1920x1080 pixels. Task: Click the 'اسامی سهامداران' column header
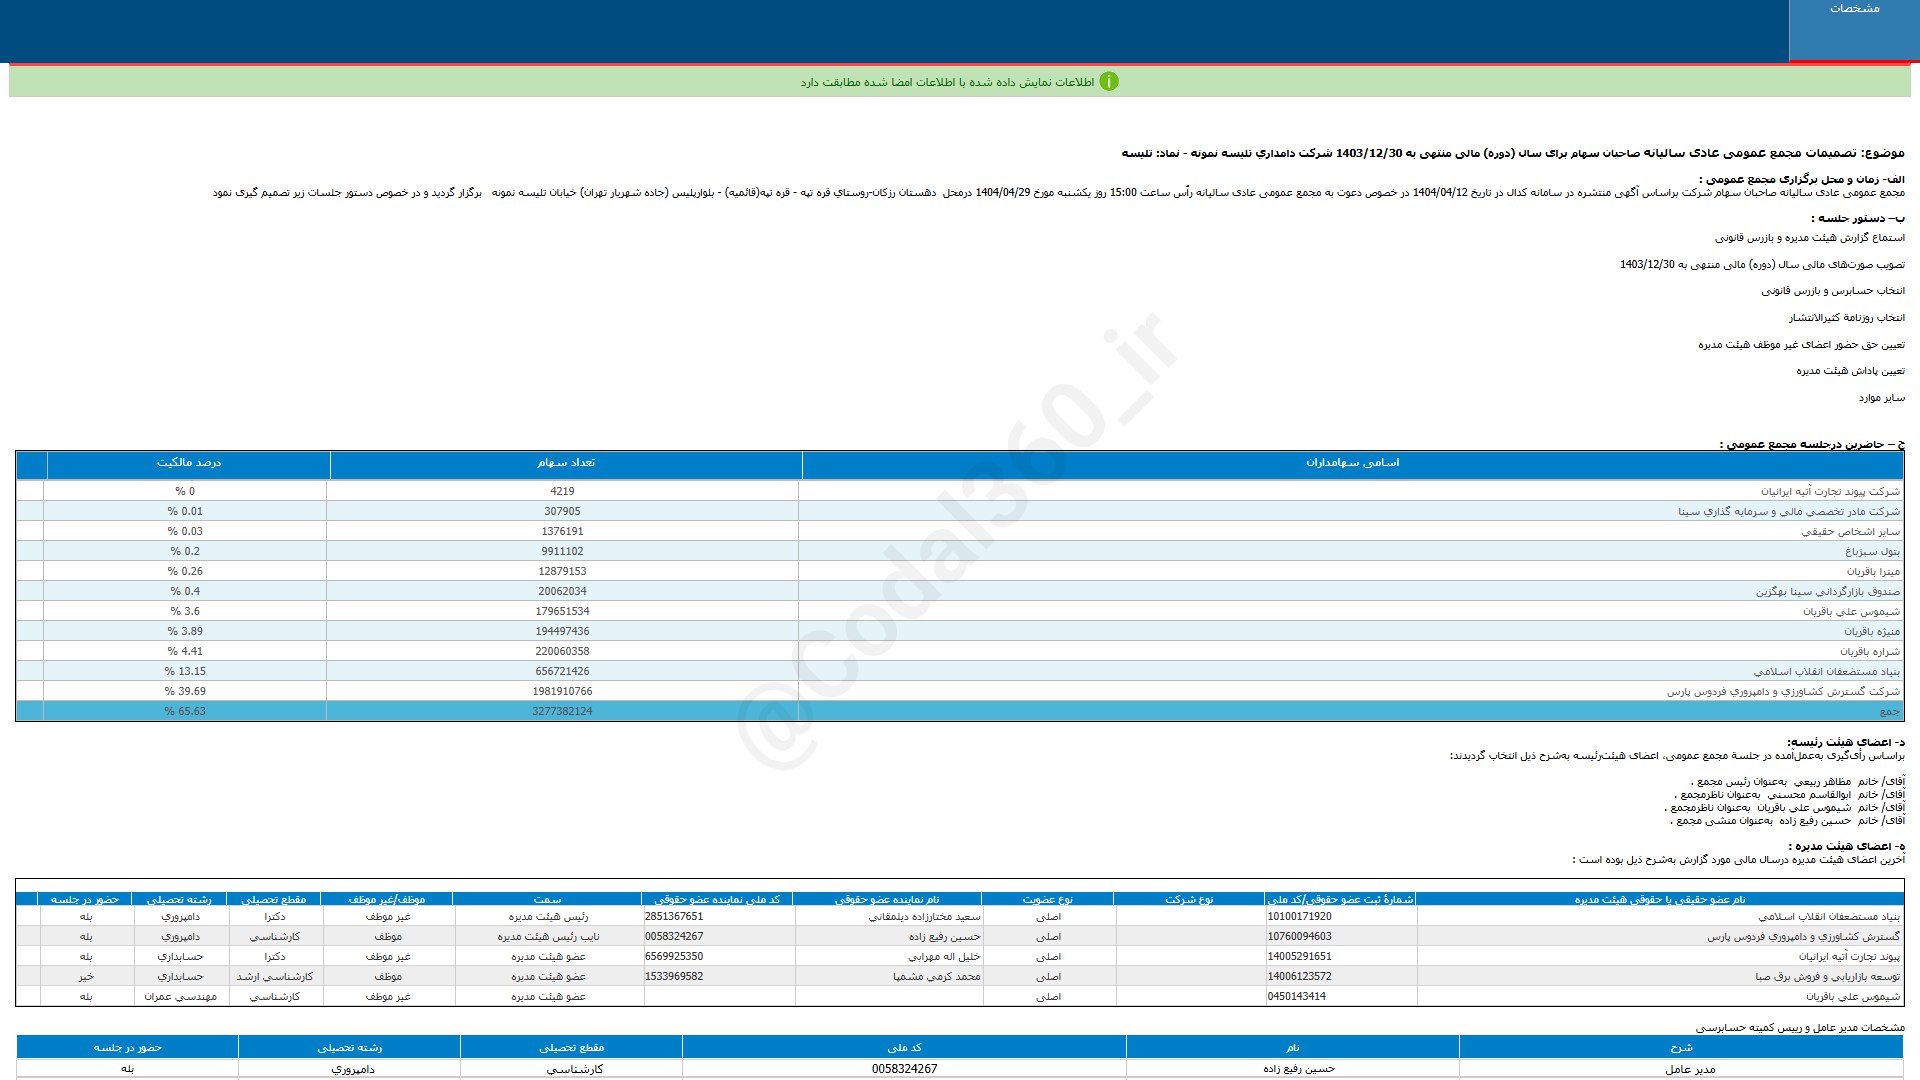1352,463
